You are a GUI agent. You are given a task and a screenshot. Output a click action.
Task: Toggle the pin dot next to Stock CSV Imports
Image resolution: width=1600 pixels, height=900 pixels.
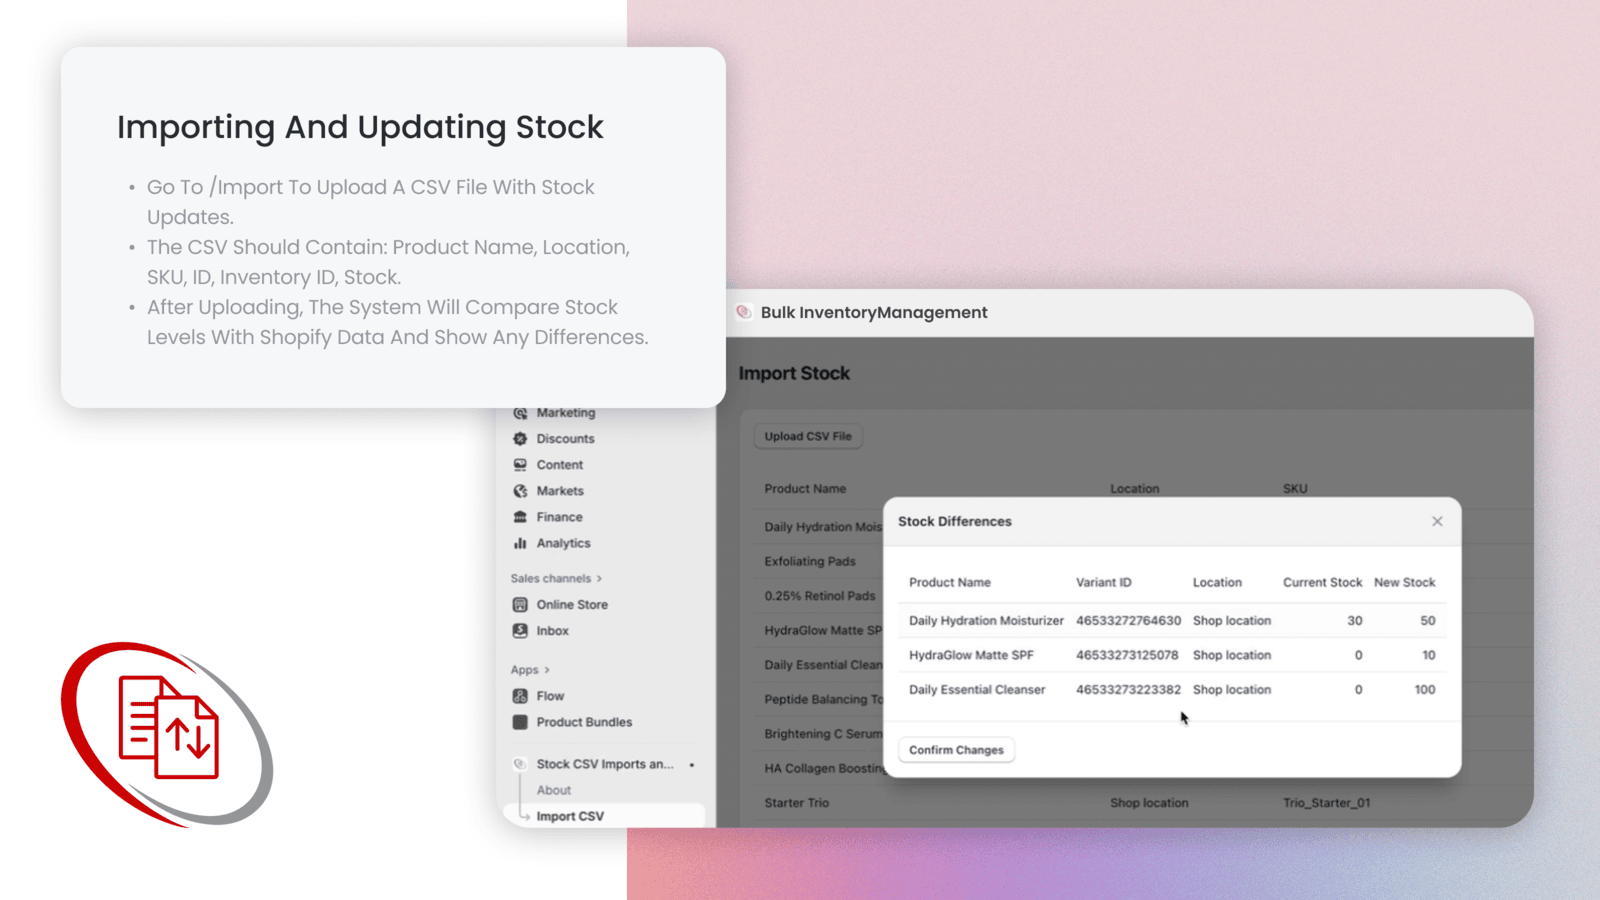click(692, 763)
